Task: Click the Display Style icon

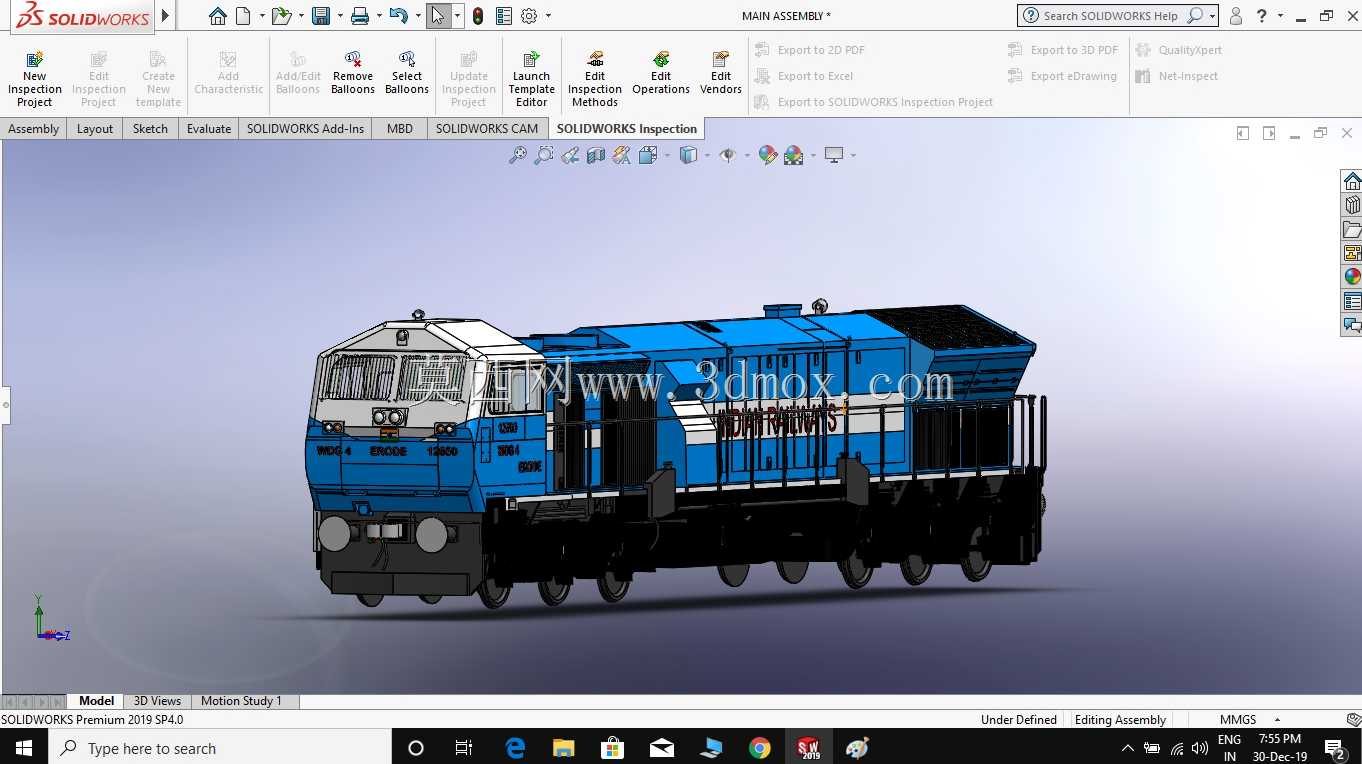Action: click(688, 155)
